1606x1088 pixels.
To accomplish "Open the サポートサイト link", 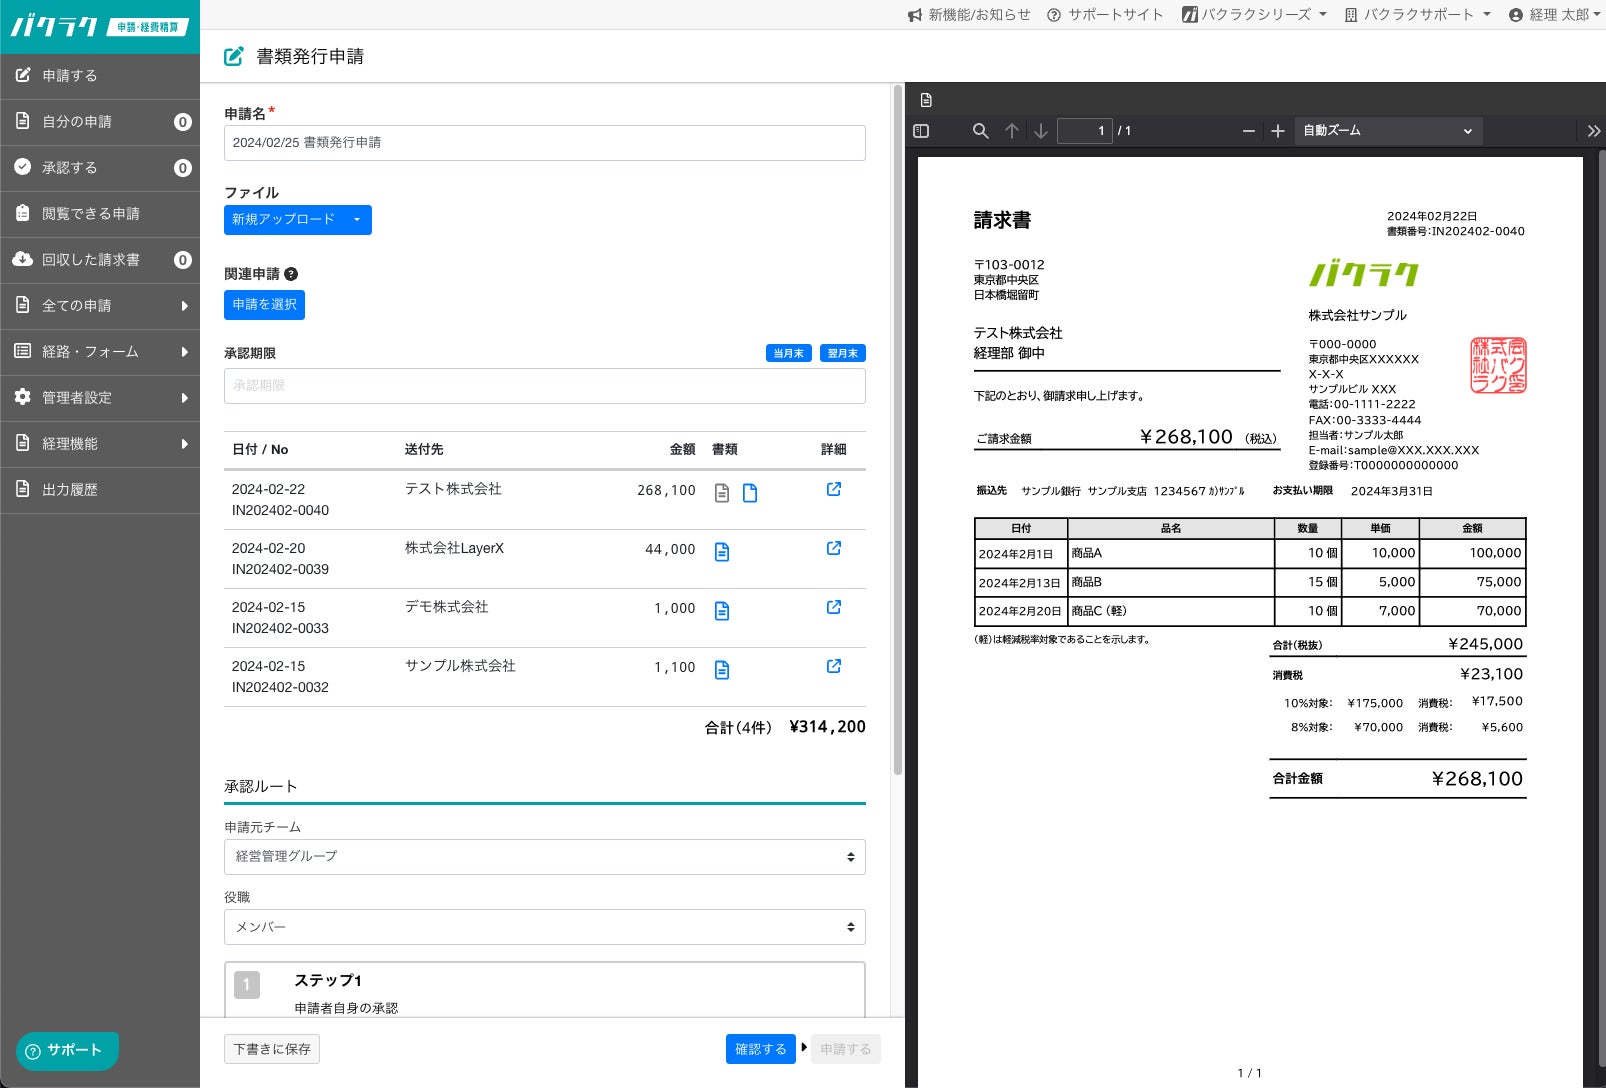I will [1105, 15].
